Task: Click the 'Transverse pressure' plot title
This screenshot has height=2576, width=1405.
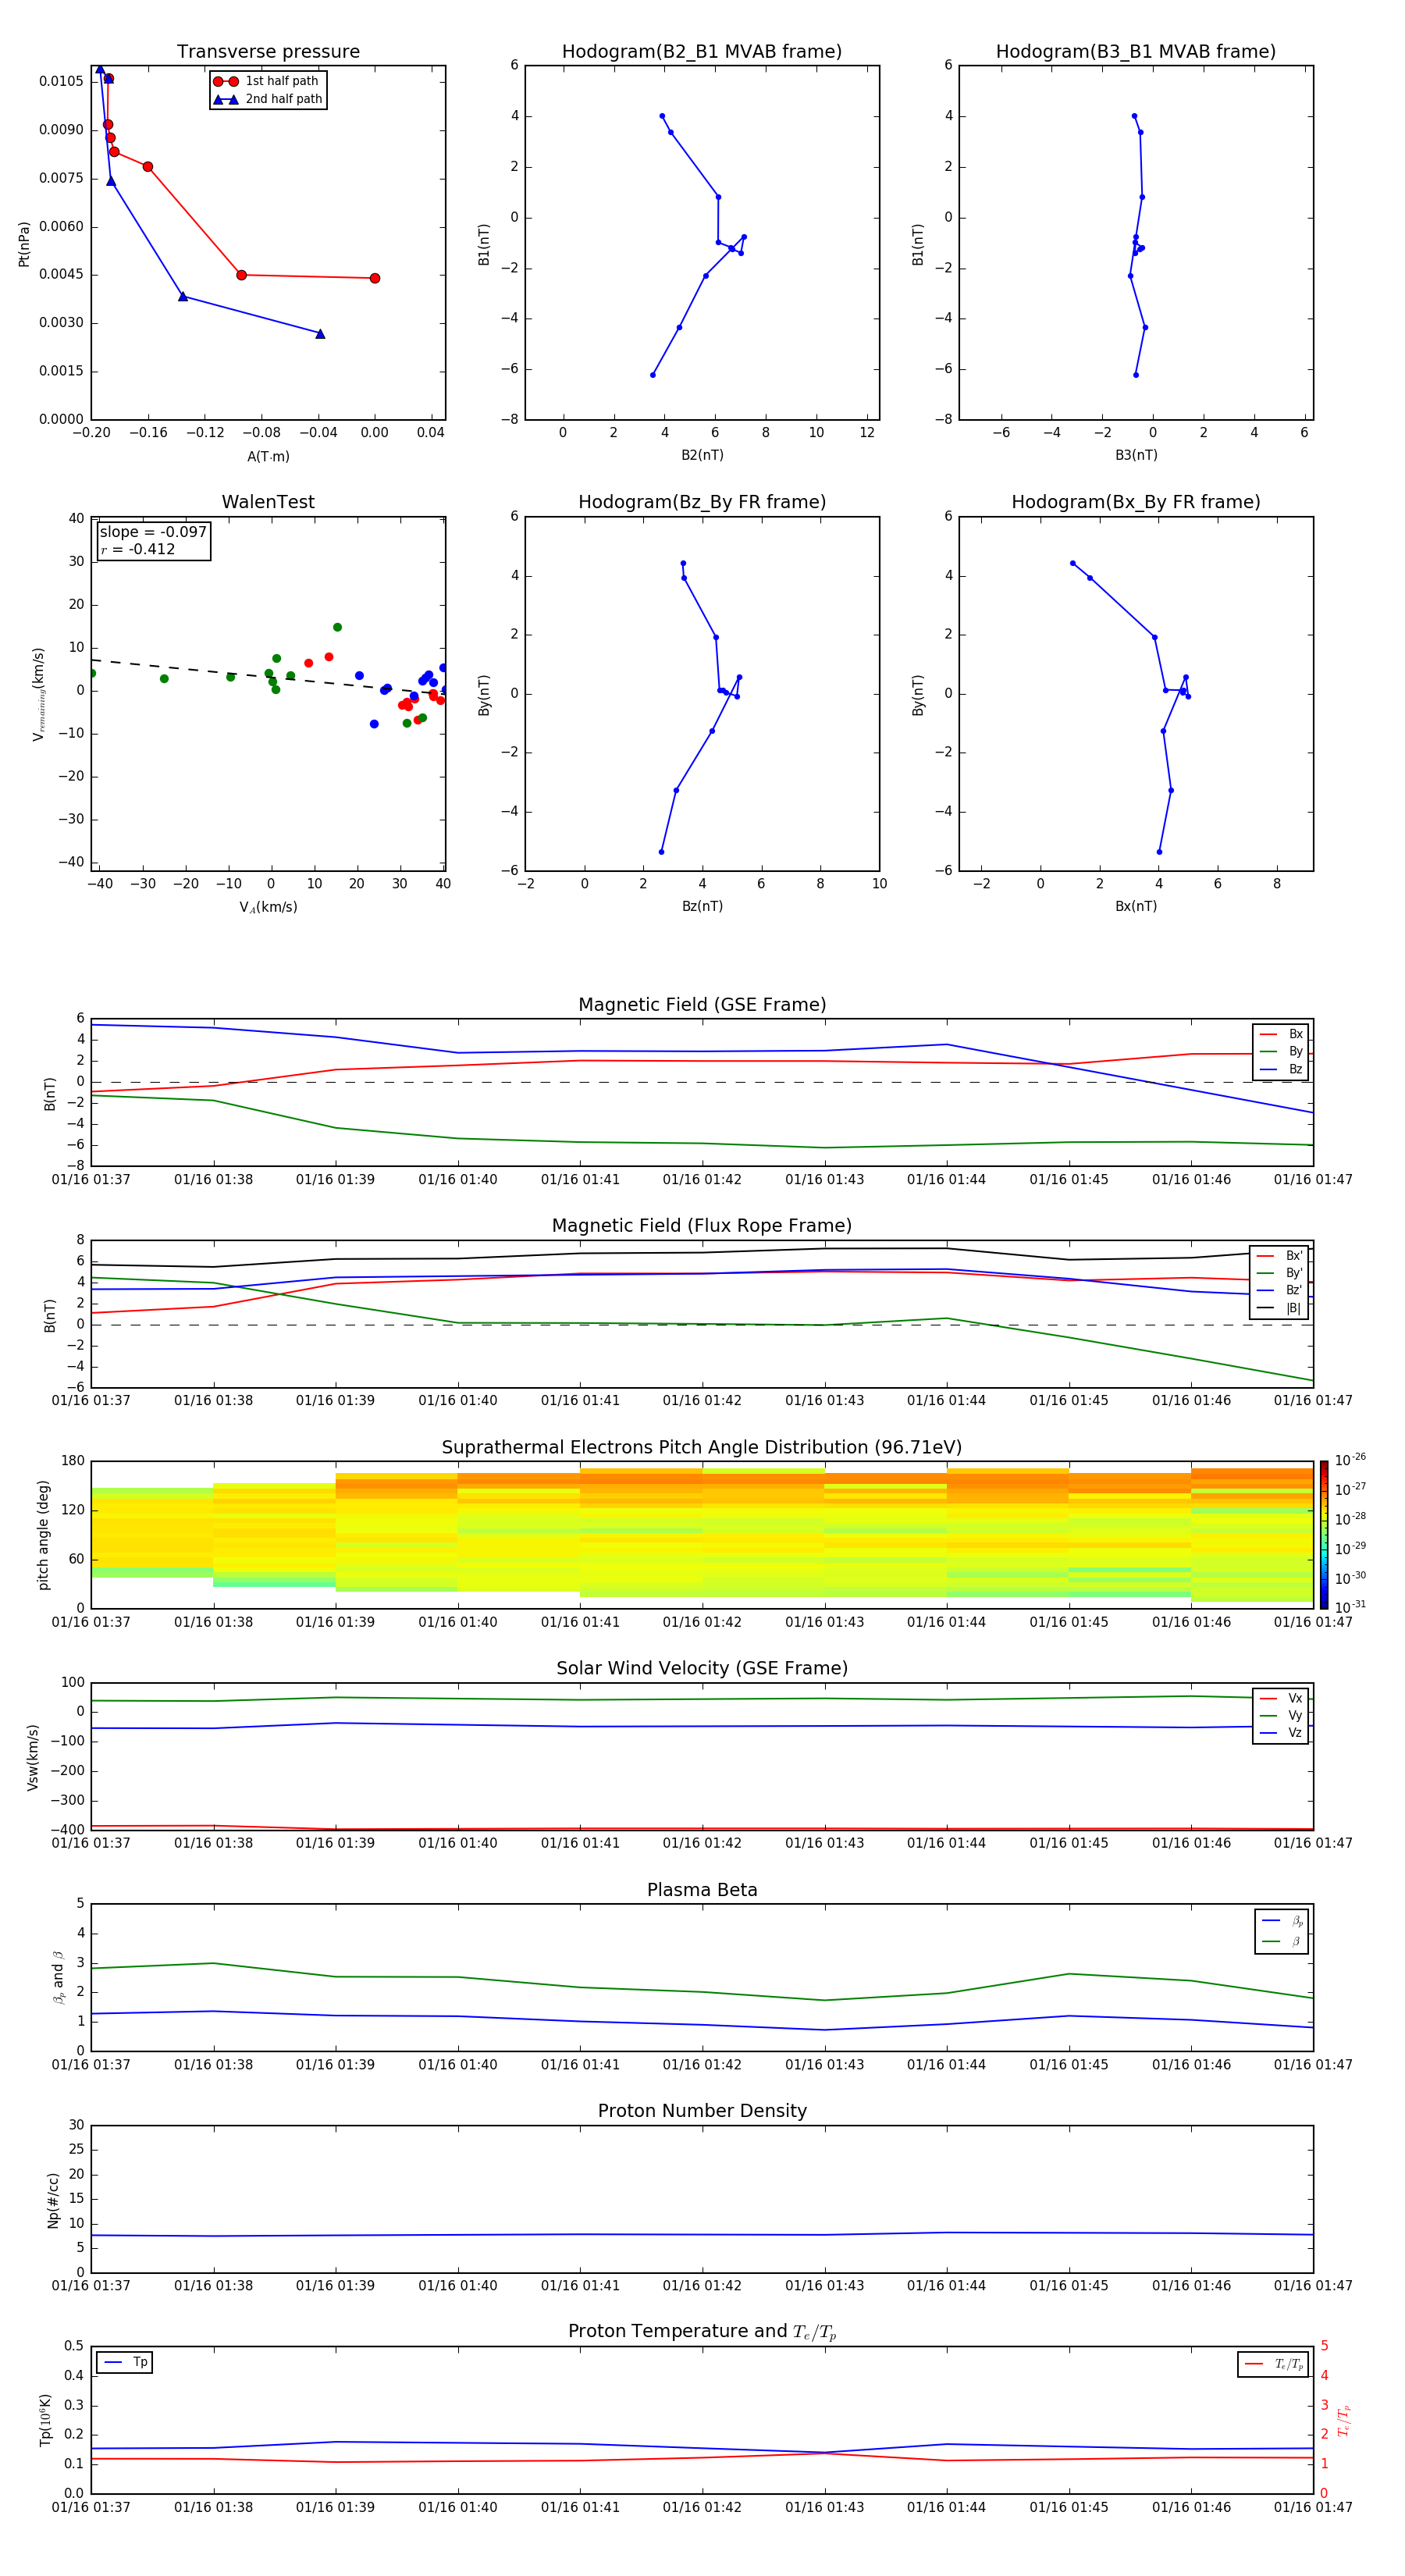Action: click(268, 52)
